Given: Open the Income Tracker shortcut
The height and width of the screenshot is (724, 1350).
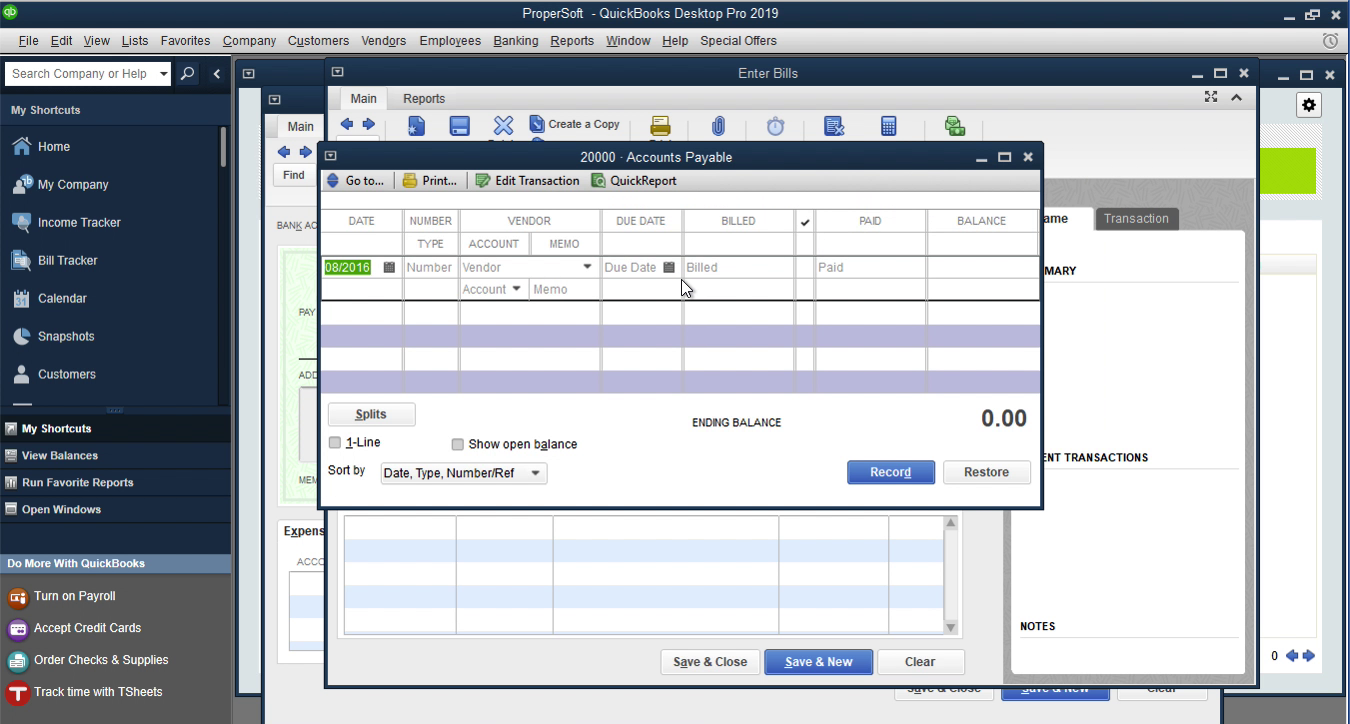Looking at the screenshot, I should coord(79,222).
